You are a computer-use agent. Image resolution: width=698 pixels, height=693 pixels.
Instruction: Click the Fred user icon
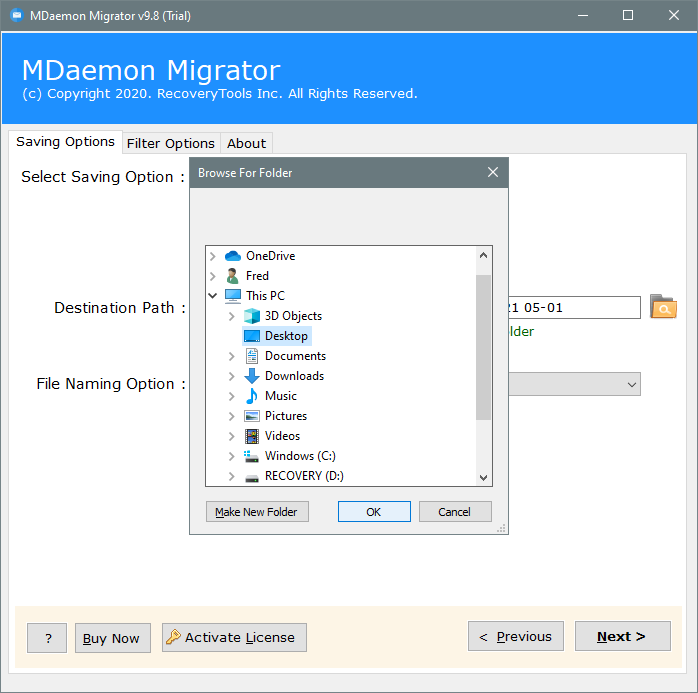[x=232, y=276]
